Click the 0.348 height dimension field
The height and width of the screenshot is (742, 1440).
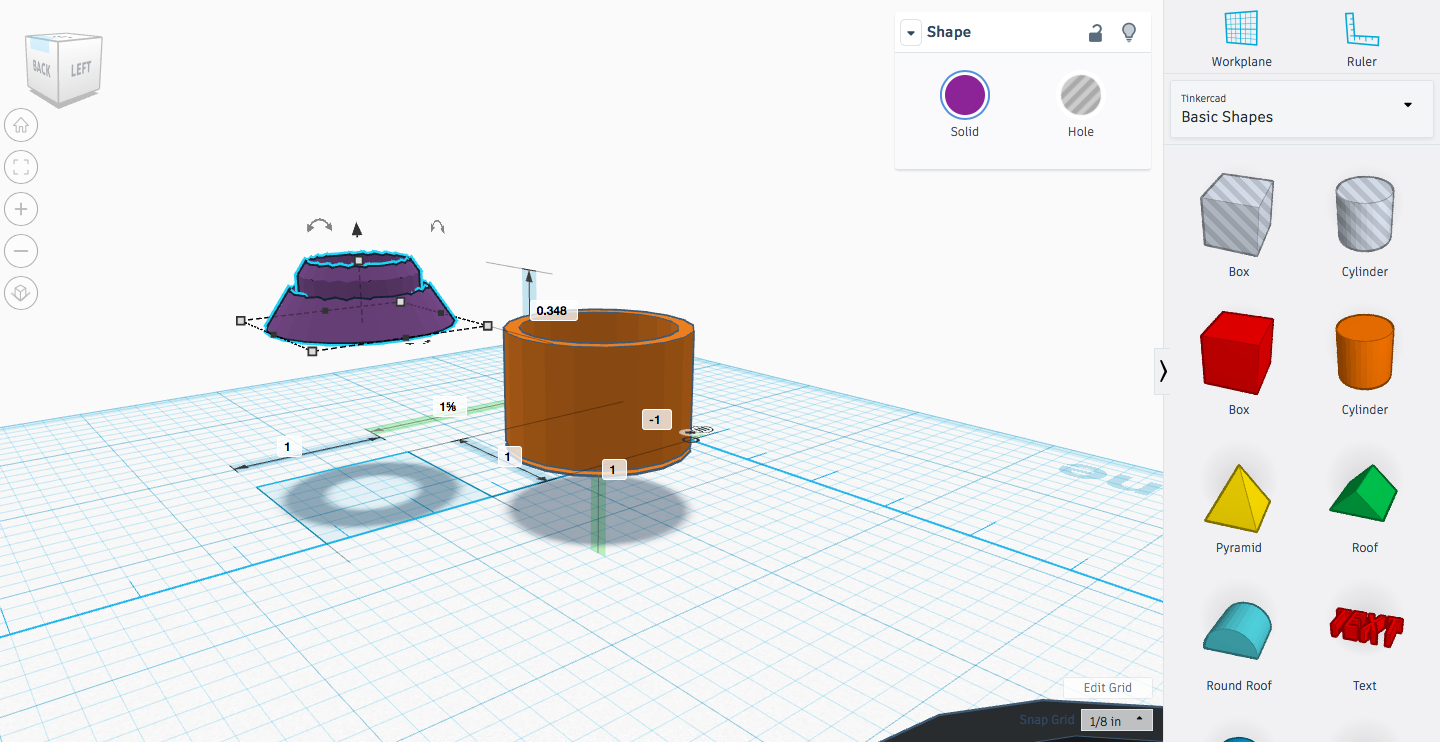(x=552, y=311)
